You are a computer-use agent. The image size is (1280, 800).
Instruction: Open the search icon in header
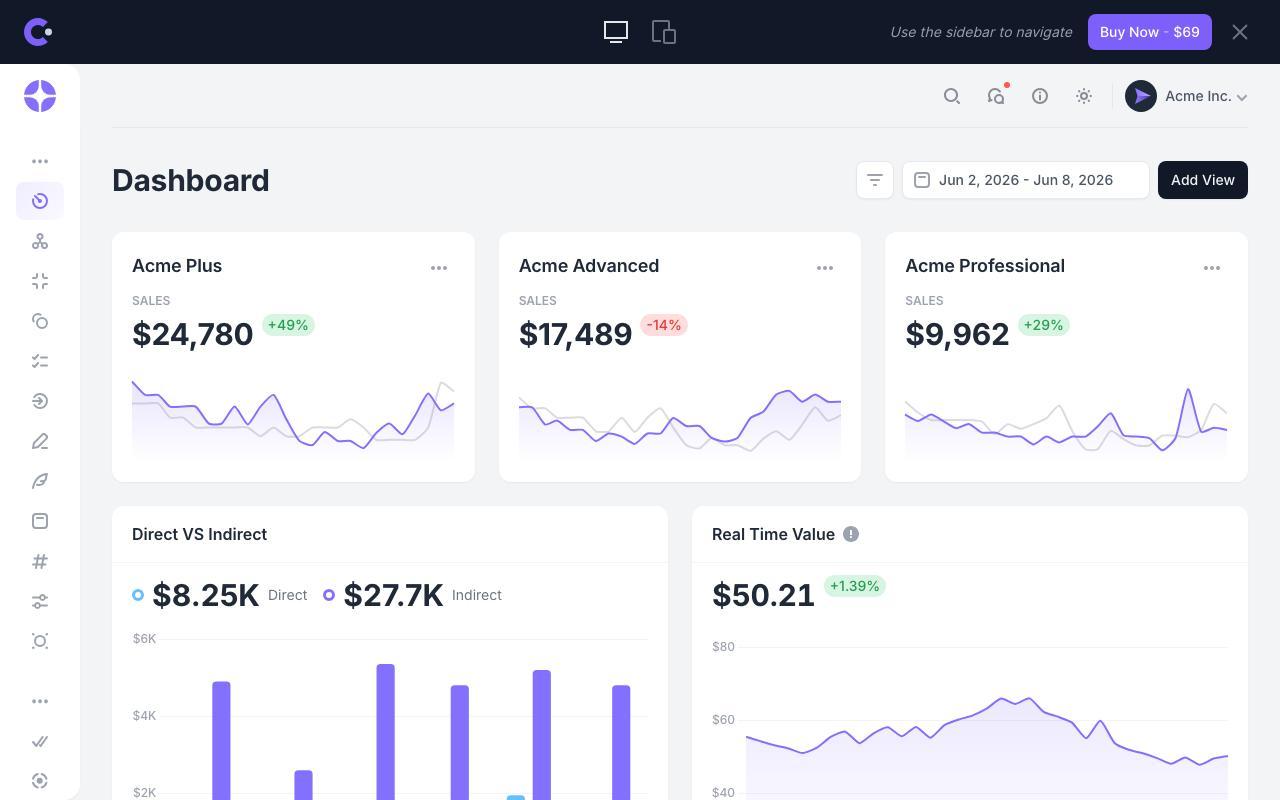952,96
